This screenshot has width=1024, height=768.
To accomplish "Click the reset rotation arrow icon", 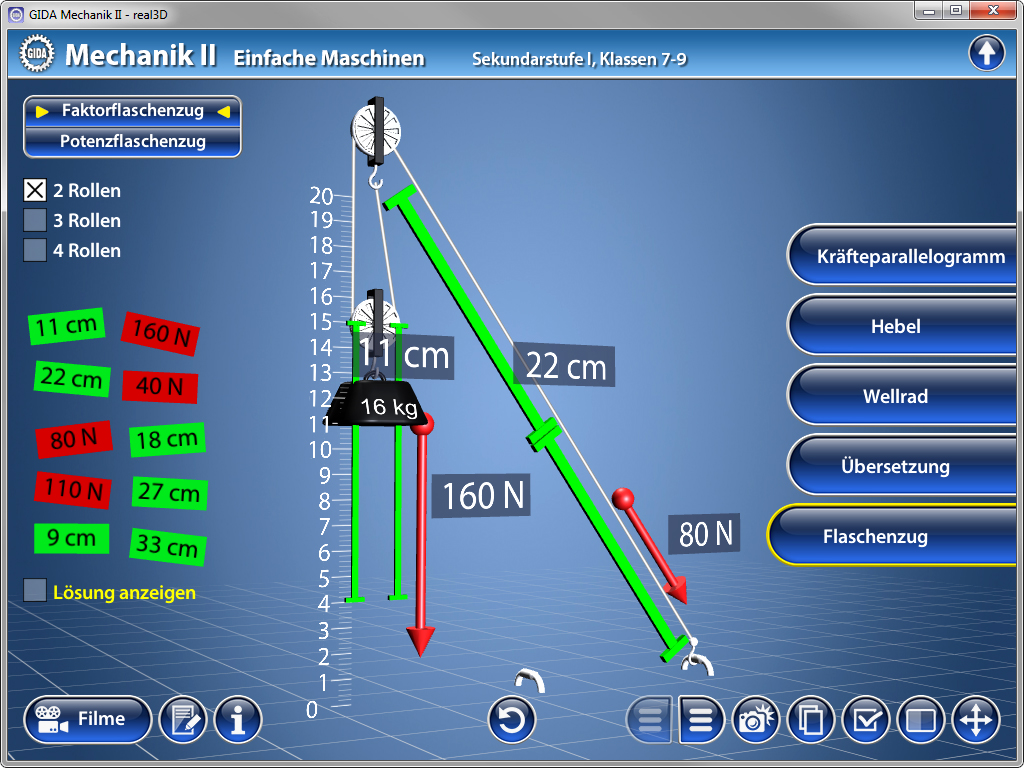I will click(512, 720).
